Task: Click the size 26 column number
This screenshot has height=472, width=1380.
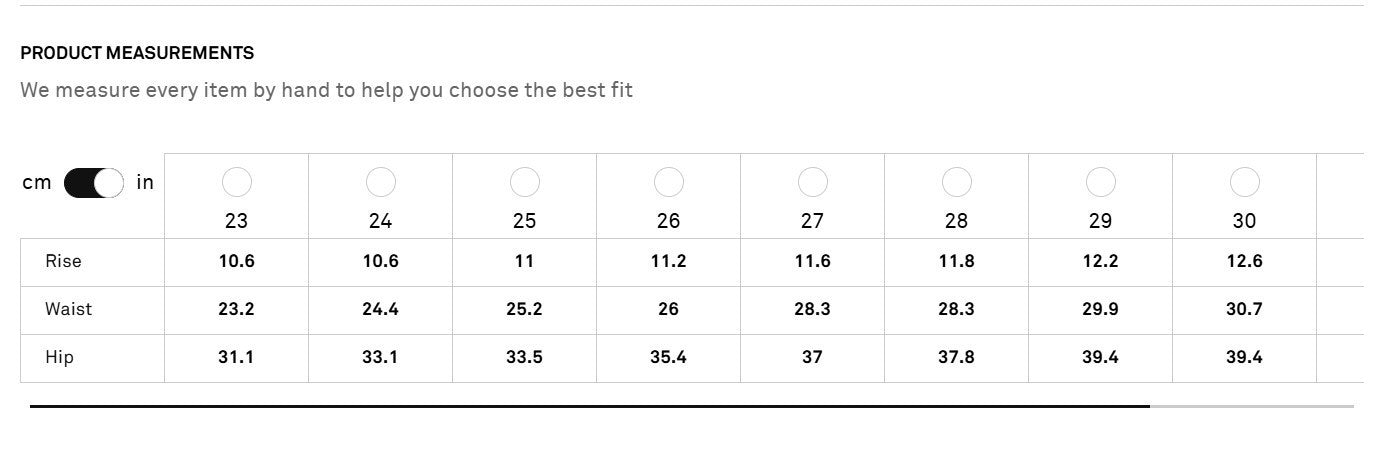Action: (669, 221)
